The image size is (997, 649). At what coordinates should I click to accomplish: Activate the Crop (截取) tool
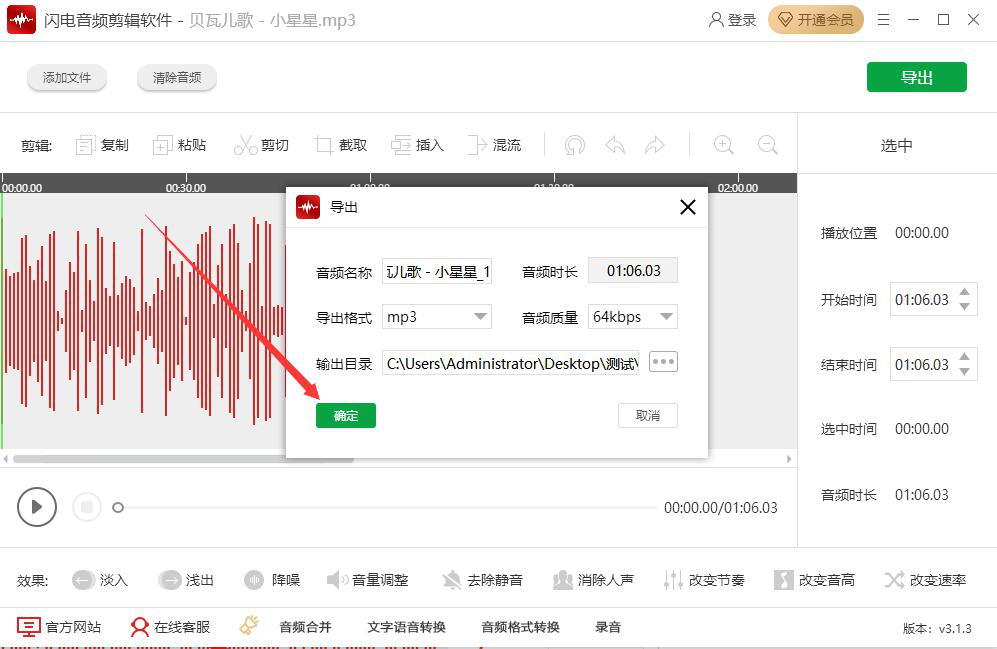point(341,145)
